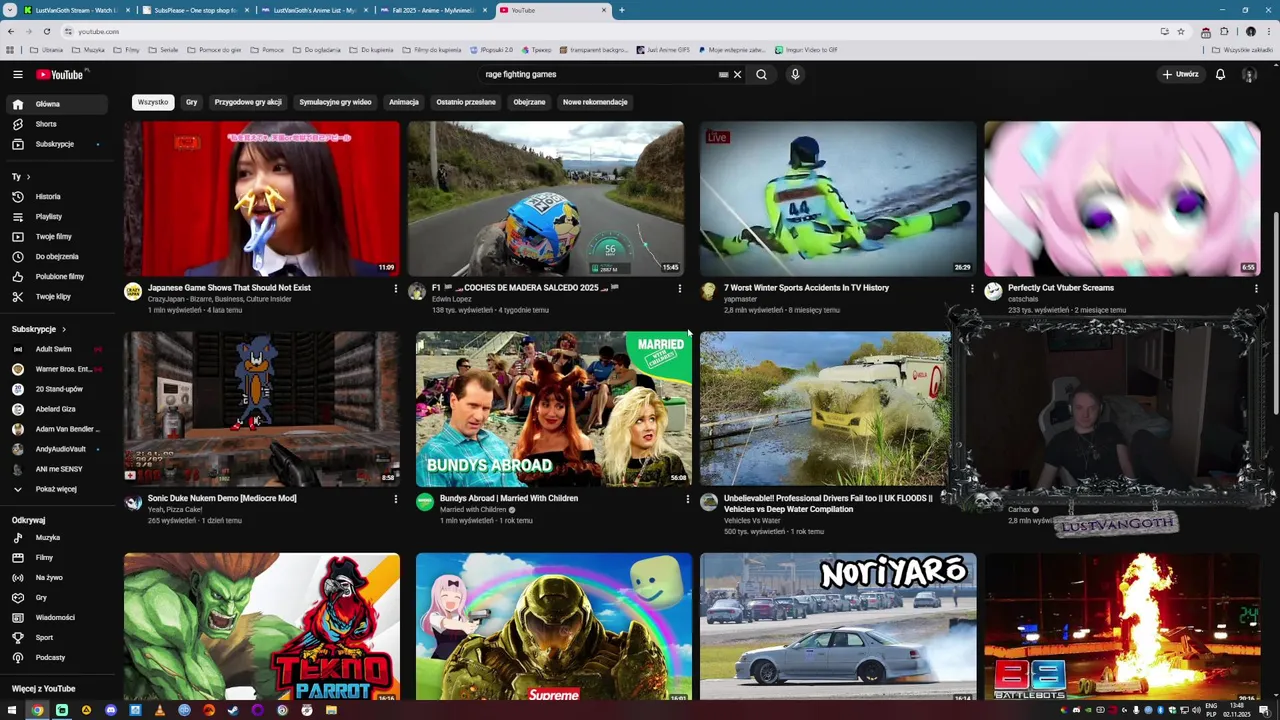Open Twoje klipy in the sidebar

pyautogui.click(x=56, y=297)
